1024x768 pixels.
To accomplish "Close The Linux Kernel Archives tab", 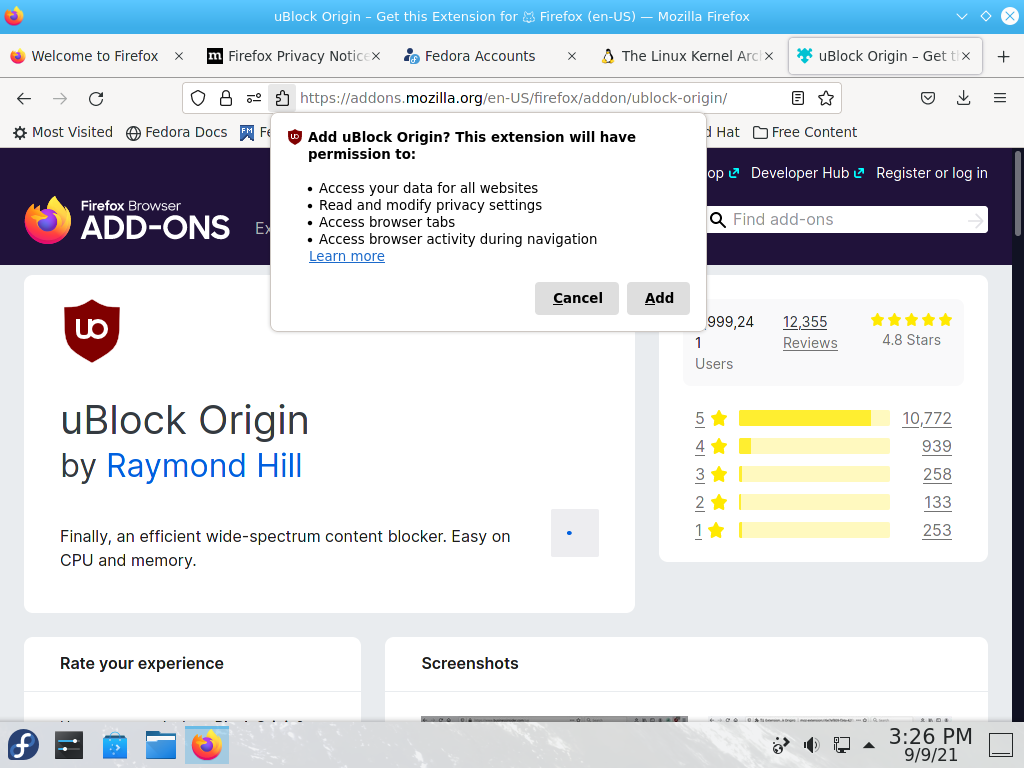I will click(769, 57).
